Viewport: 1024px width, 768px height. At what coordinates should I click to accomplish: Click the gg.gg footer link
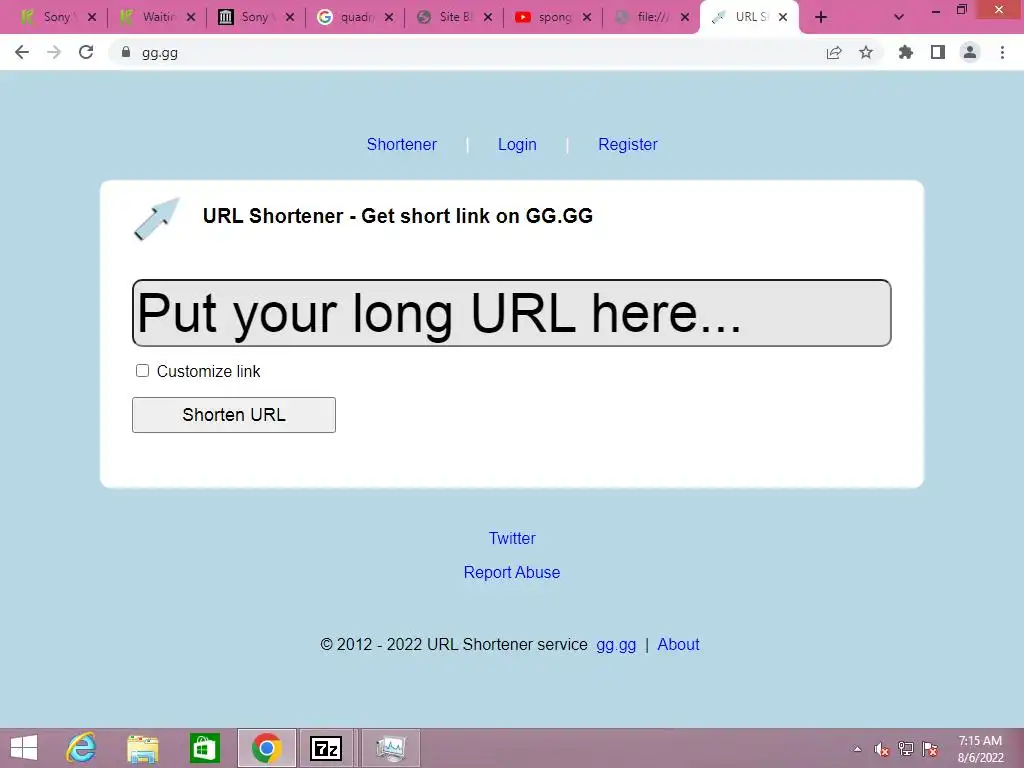[x=616, y=645]
